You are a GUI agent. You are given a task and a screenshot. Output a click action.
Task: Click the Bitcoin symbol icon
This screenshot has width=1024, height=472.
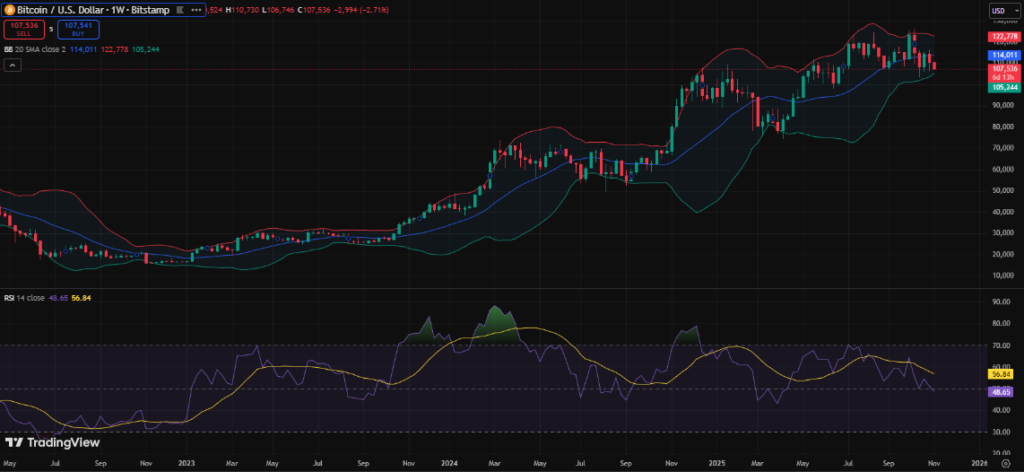point(7,10)
